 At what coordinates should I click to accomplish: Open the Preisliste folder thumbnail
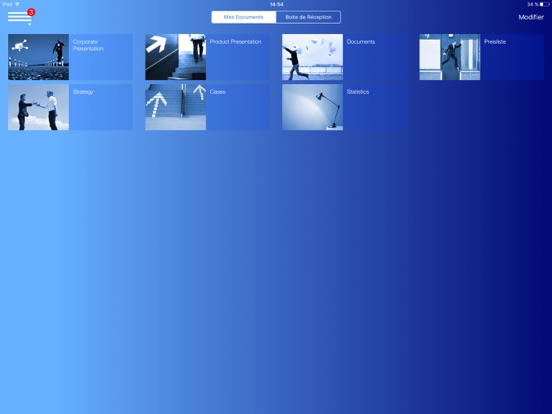tap(450, 57)
